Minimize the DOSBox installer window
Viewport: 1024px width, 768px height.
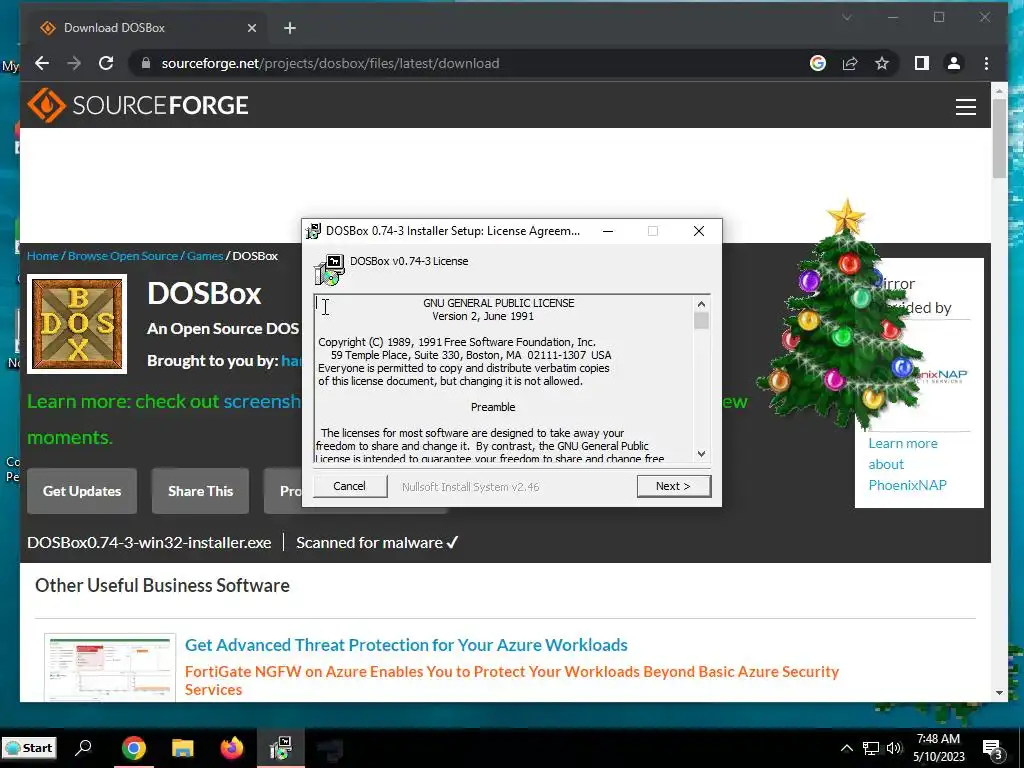pos(608,231)
